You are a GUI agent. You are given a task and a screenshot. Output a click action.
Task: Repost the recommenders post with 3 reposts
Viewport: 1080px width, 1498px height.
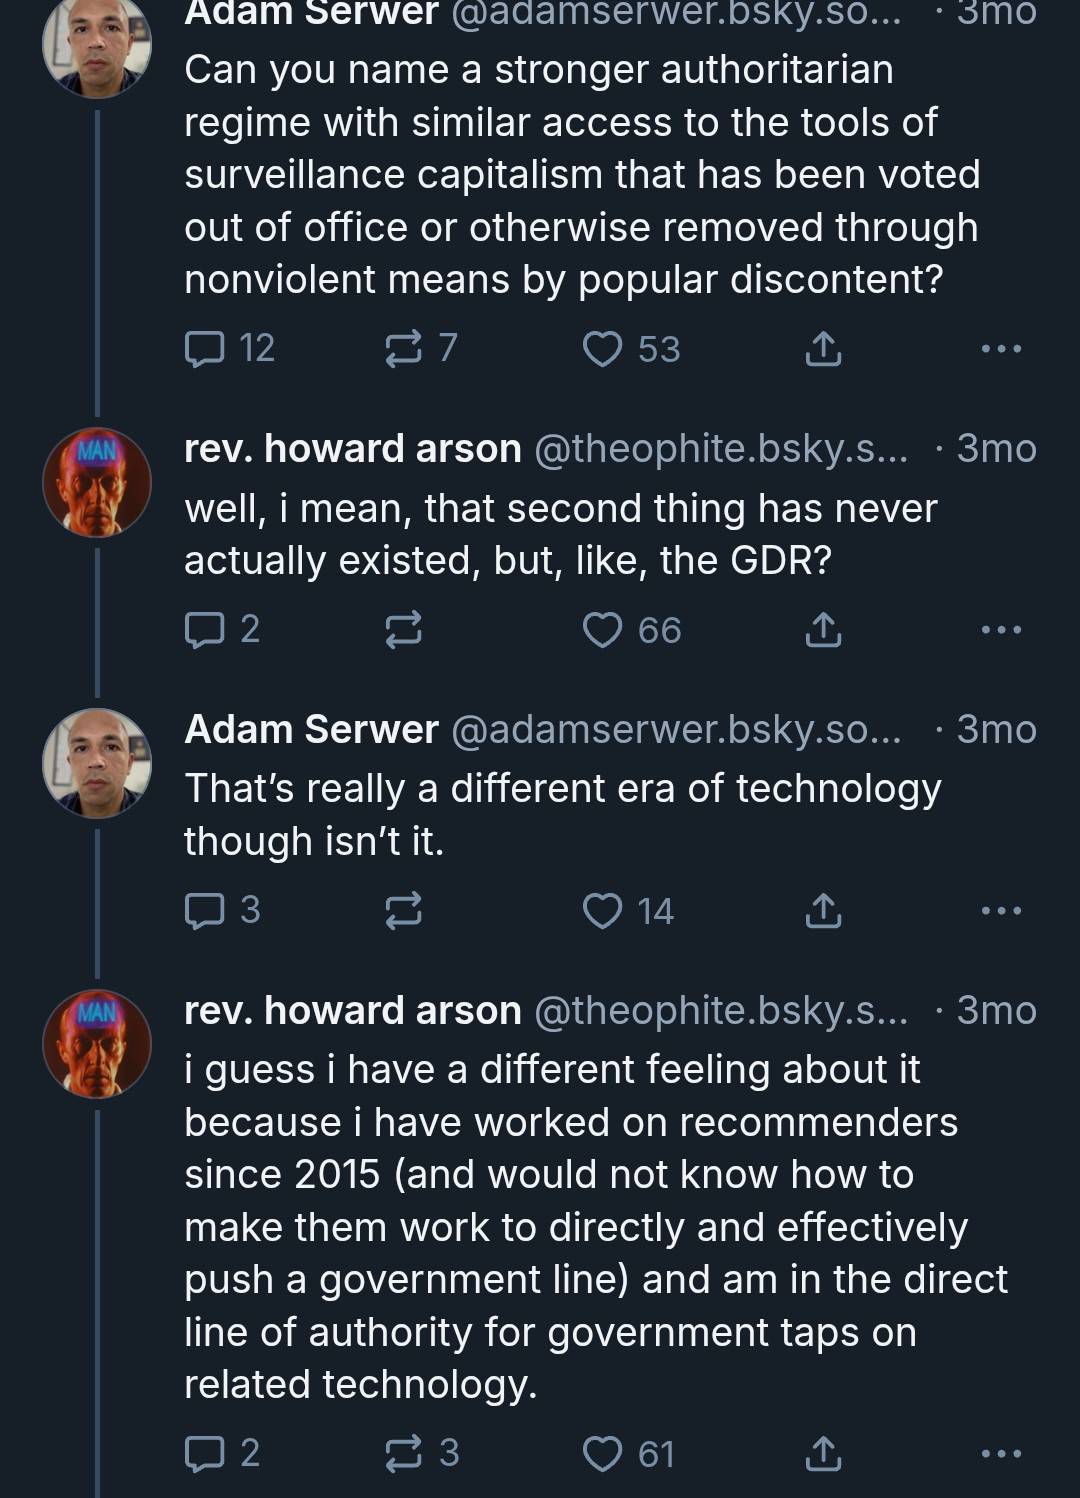tap(404, 1453)
